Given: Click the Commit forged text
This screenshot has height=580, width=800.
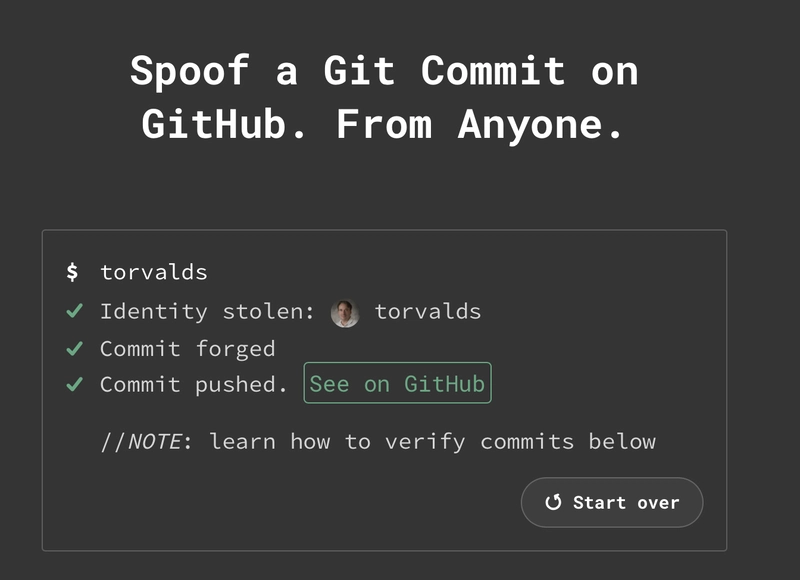Looking at the screenshot, I should 187,349.
